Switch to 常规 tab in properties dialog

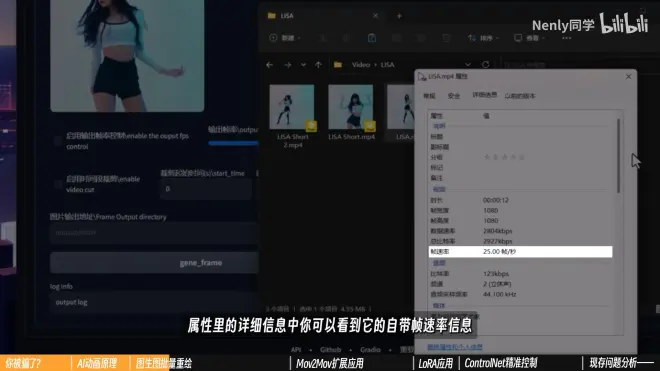(x=429, y=96)
